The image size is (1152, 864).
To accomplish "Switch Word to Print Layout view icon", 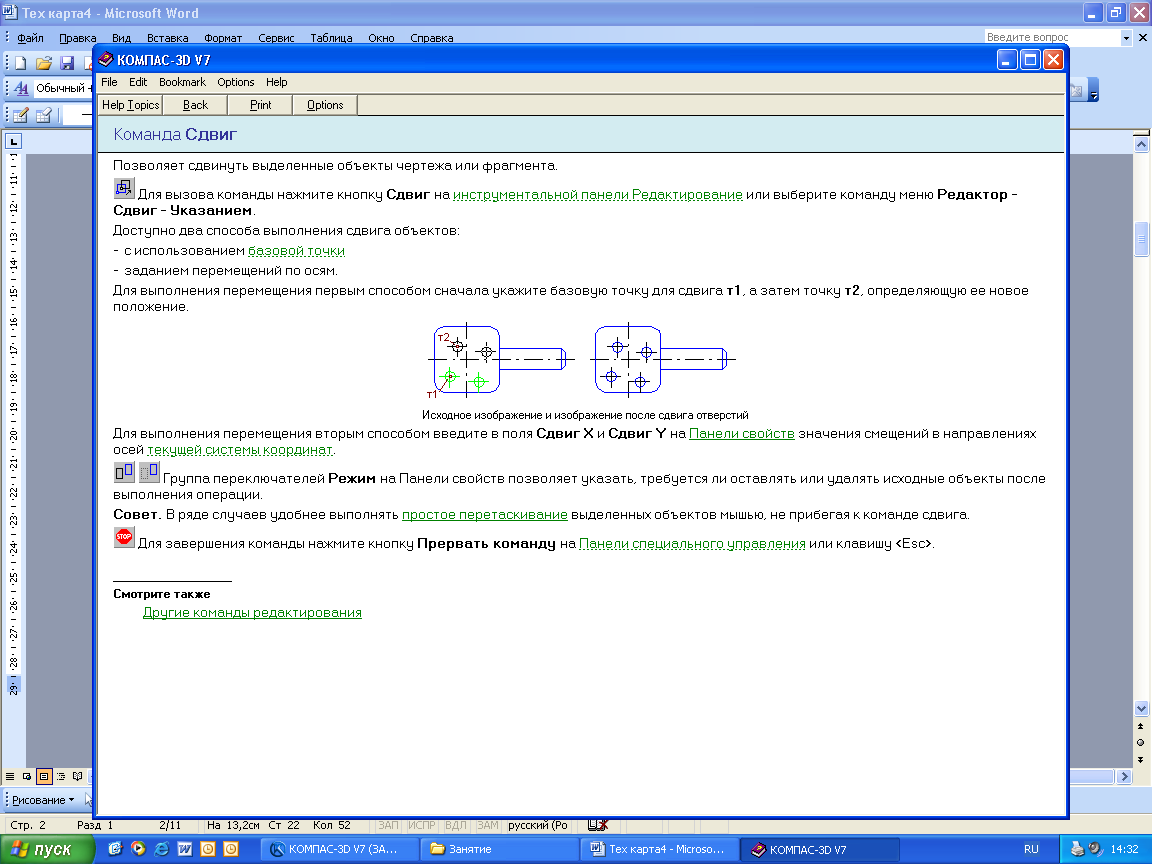I will pos(44,776).
